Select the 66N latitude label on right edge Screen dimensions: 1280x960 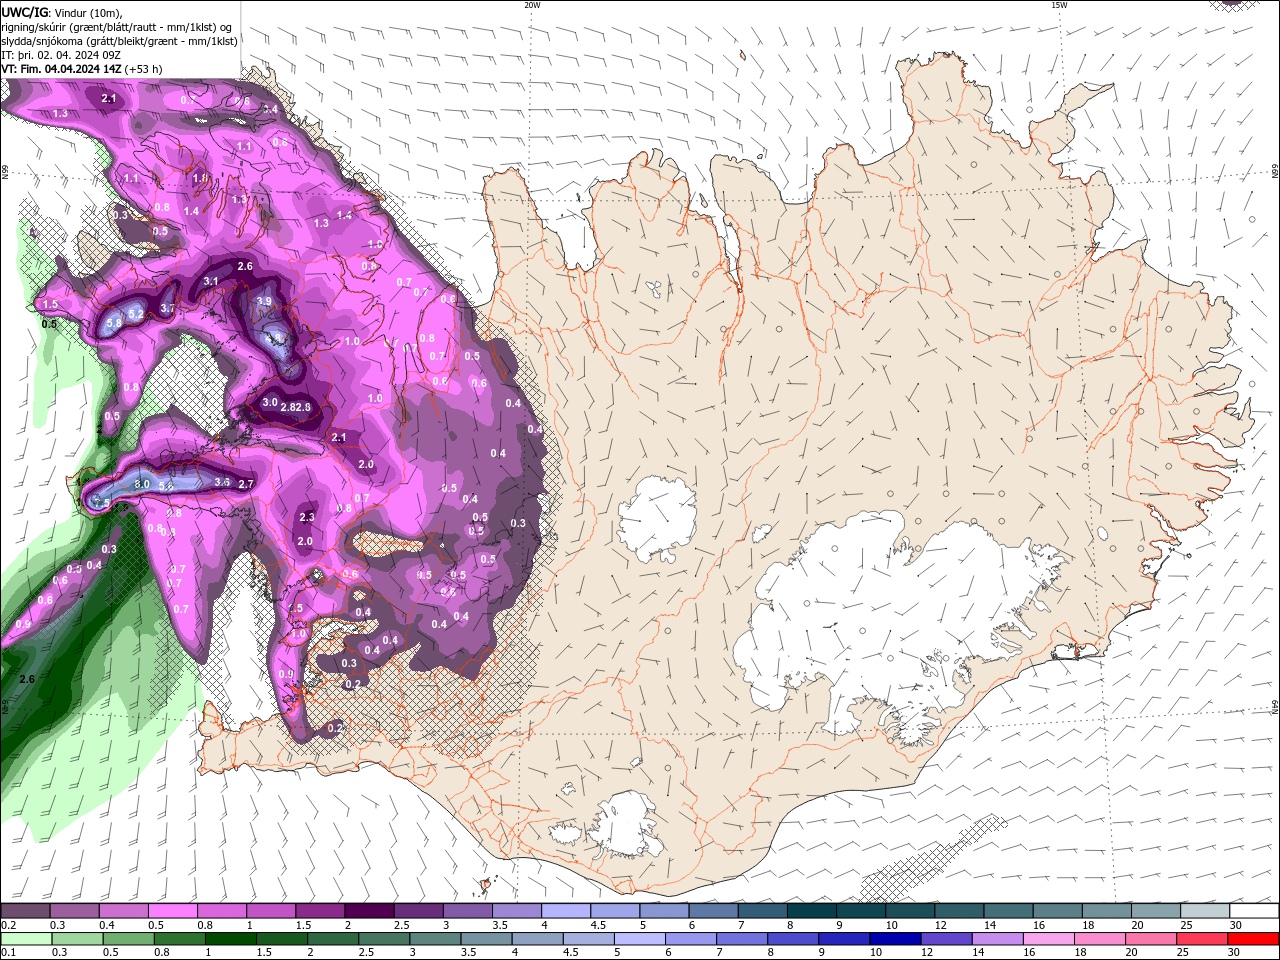1275,171
